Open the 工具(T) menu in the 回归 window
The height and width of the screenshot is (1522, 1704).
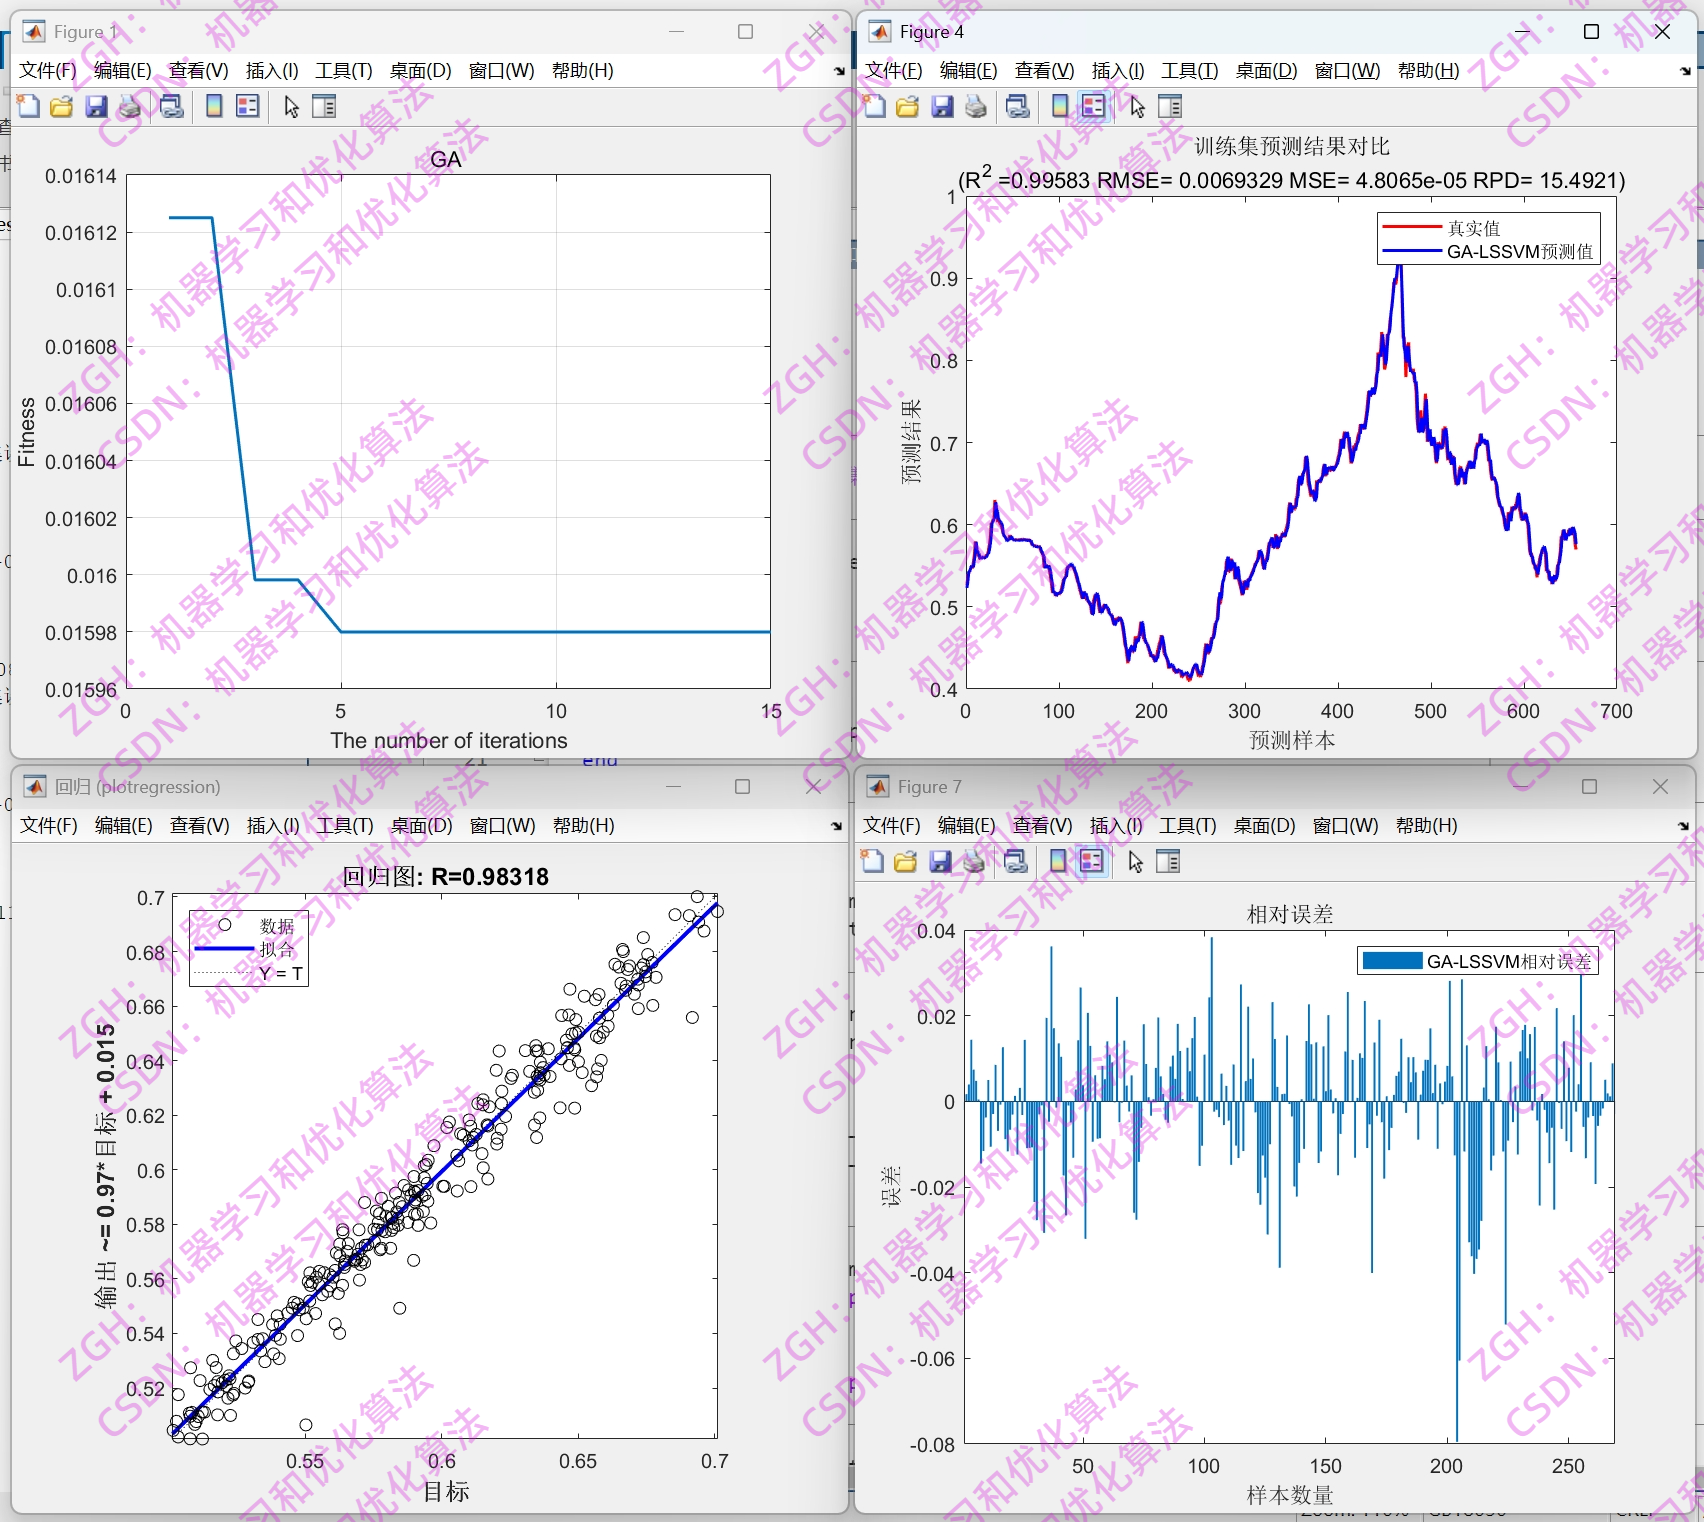(x=344, y=826)
